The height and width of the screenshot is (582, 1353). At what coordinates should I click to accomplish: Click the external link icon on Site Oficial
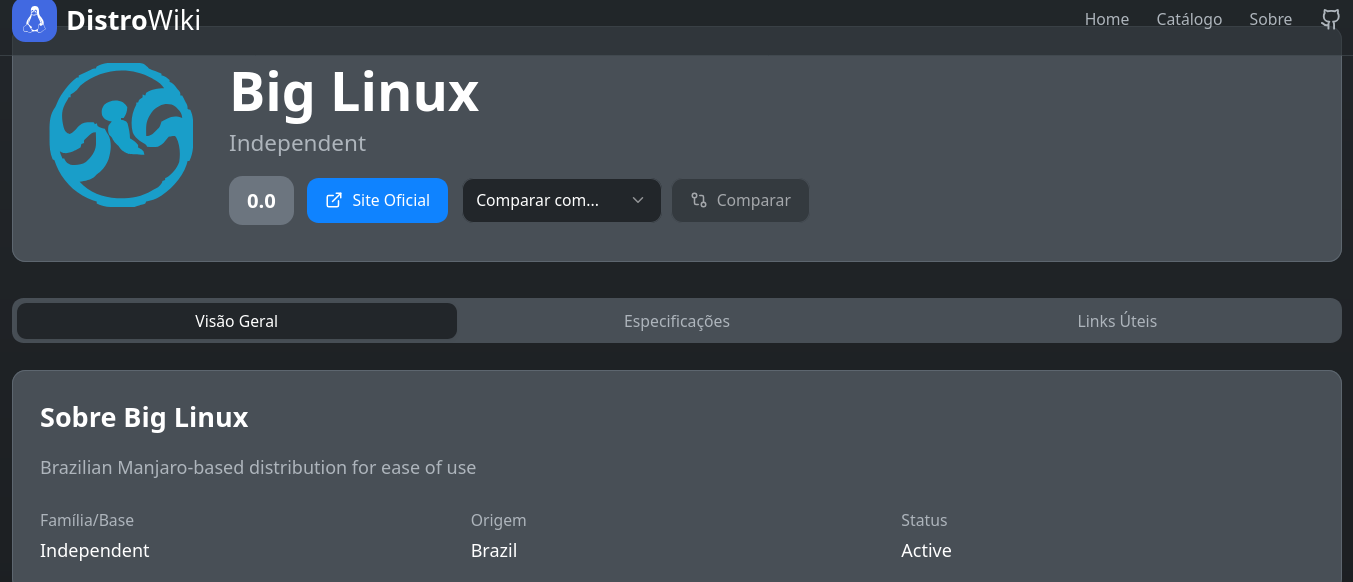334,200
